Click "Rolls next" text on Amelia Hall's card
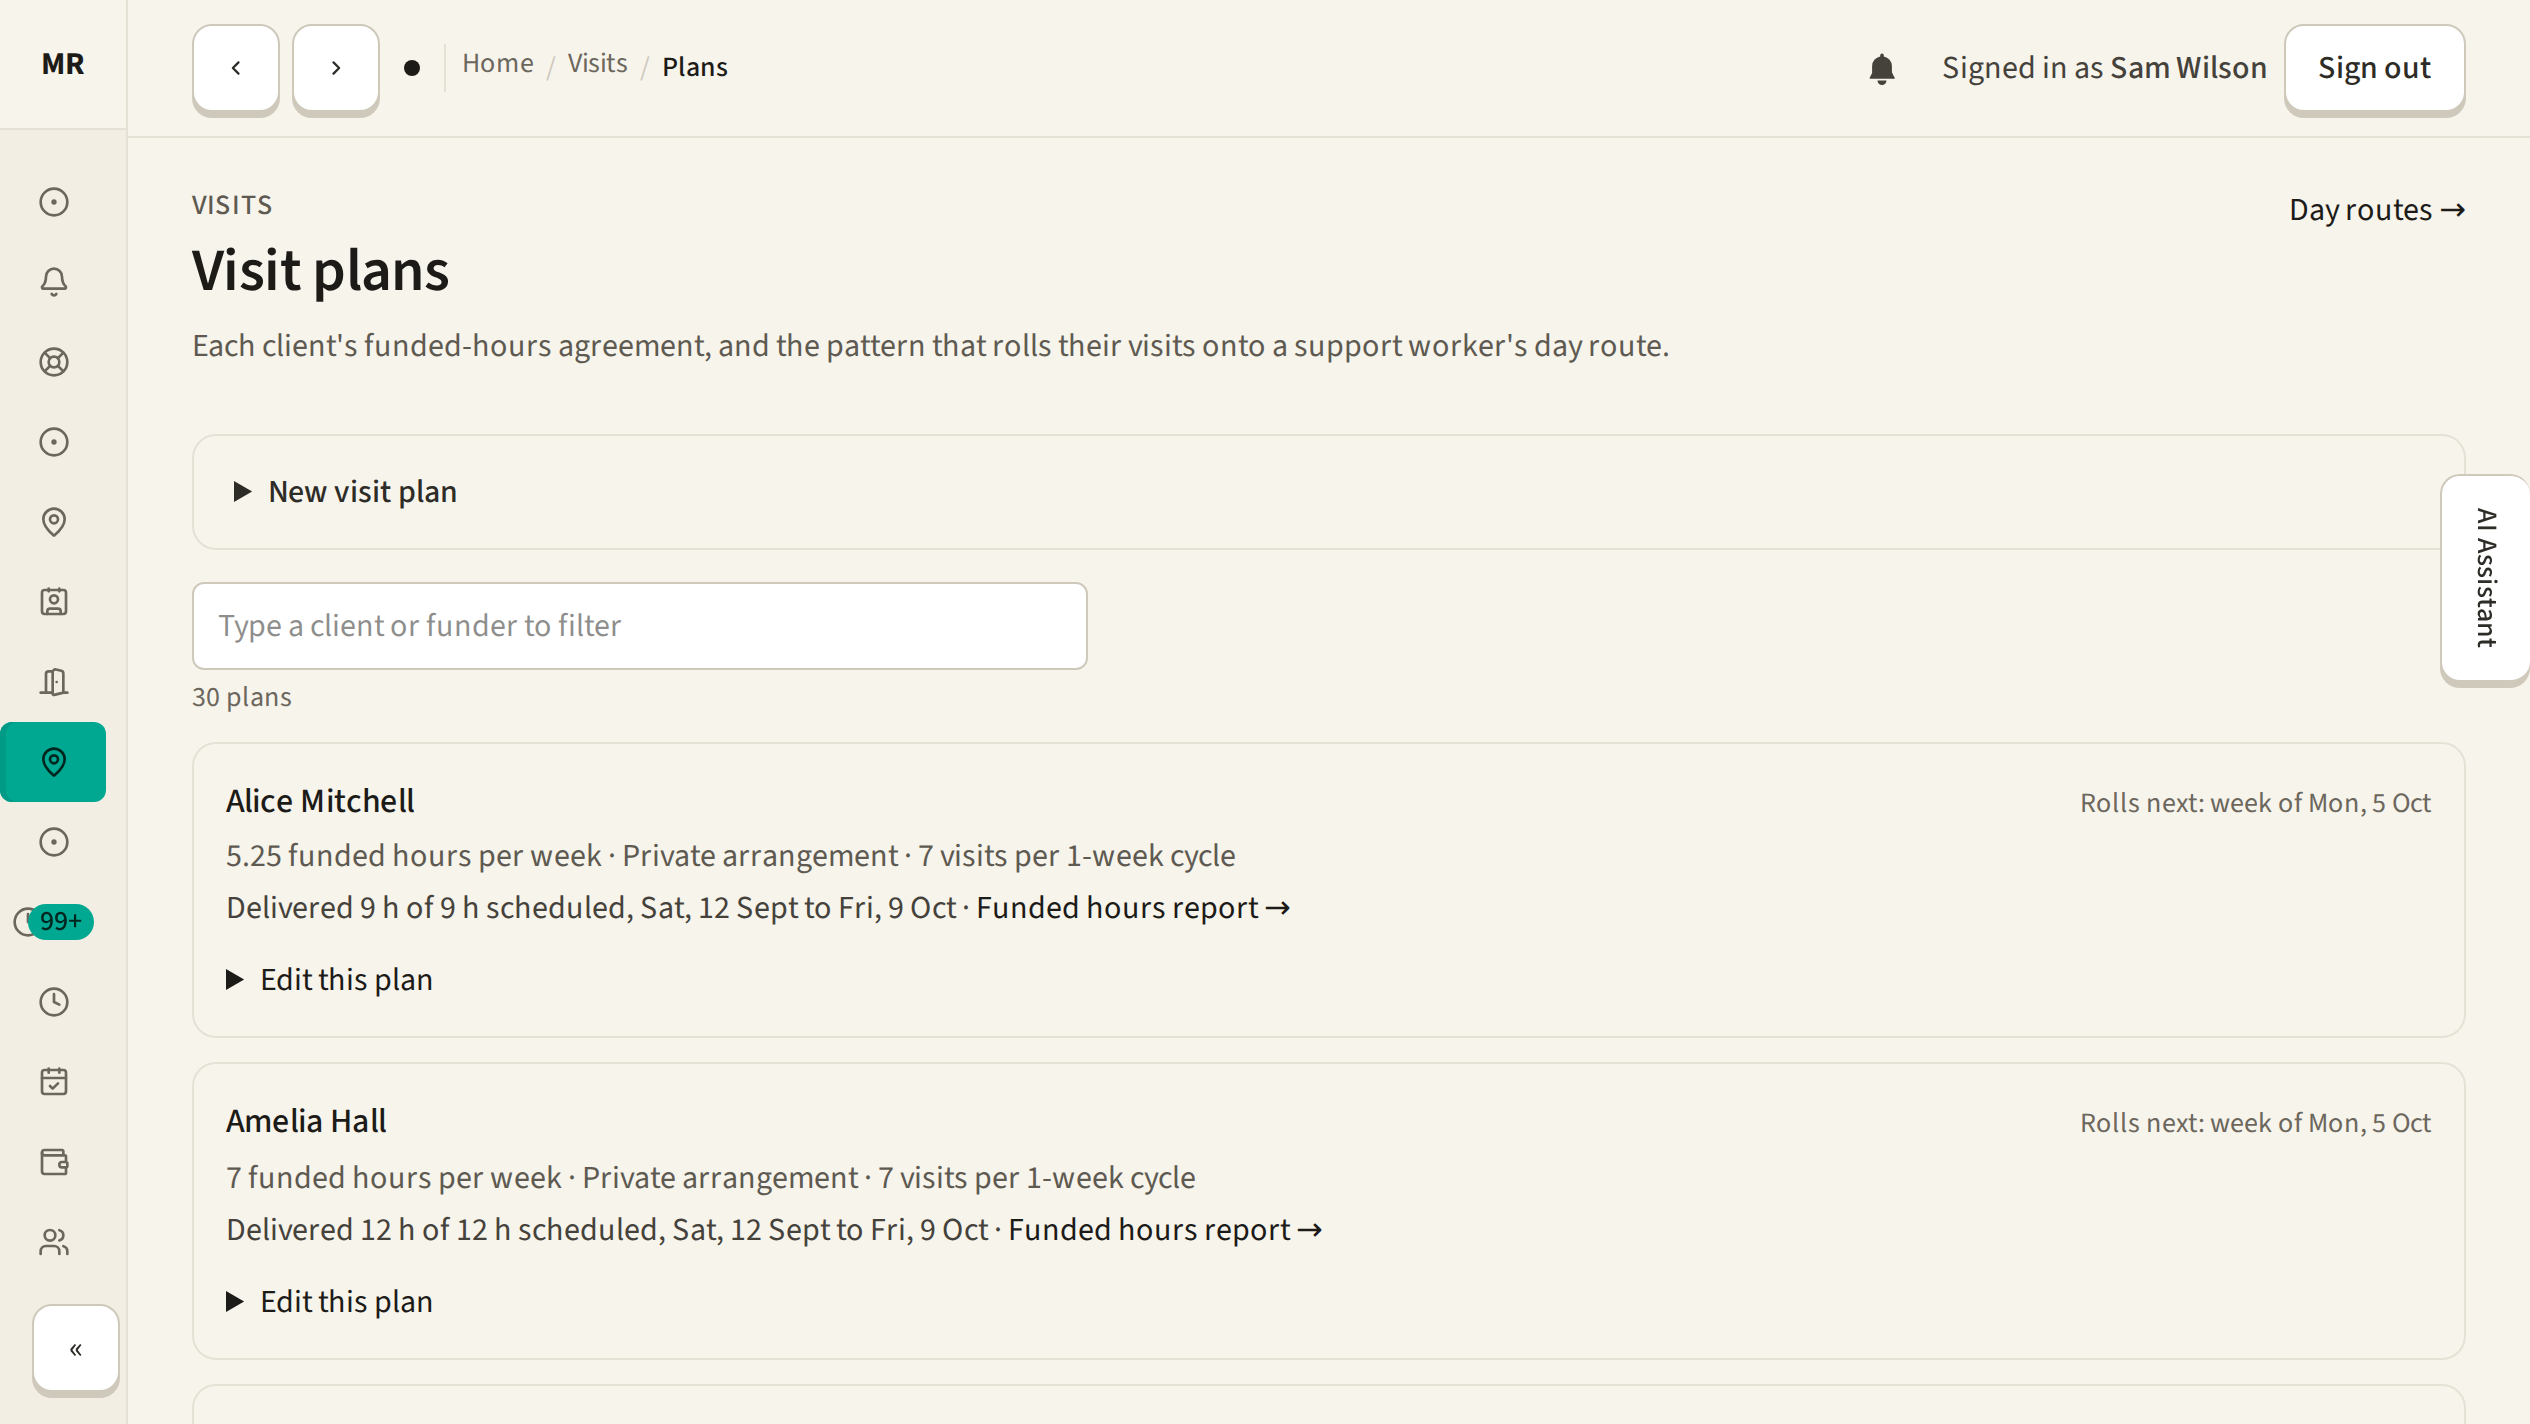The width and height of the screenshot is (2530, 1424). click(x=2255, y=1123)
